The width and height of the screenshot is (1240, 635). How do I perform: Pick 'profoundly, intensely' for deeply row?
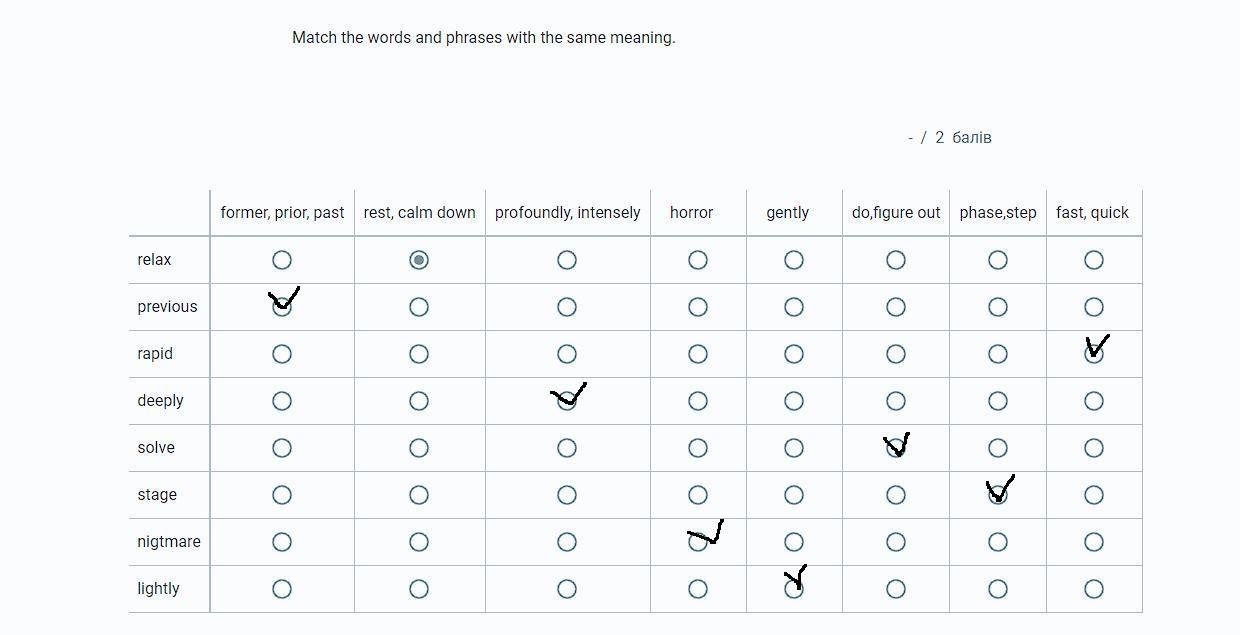point(567,401)
